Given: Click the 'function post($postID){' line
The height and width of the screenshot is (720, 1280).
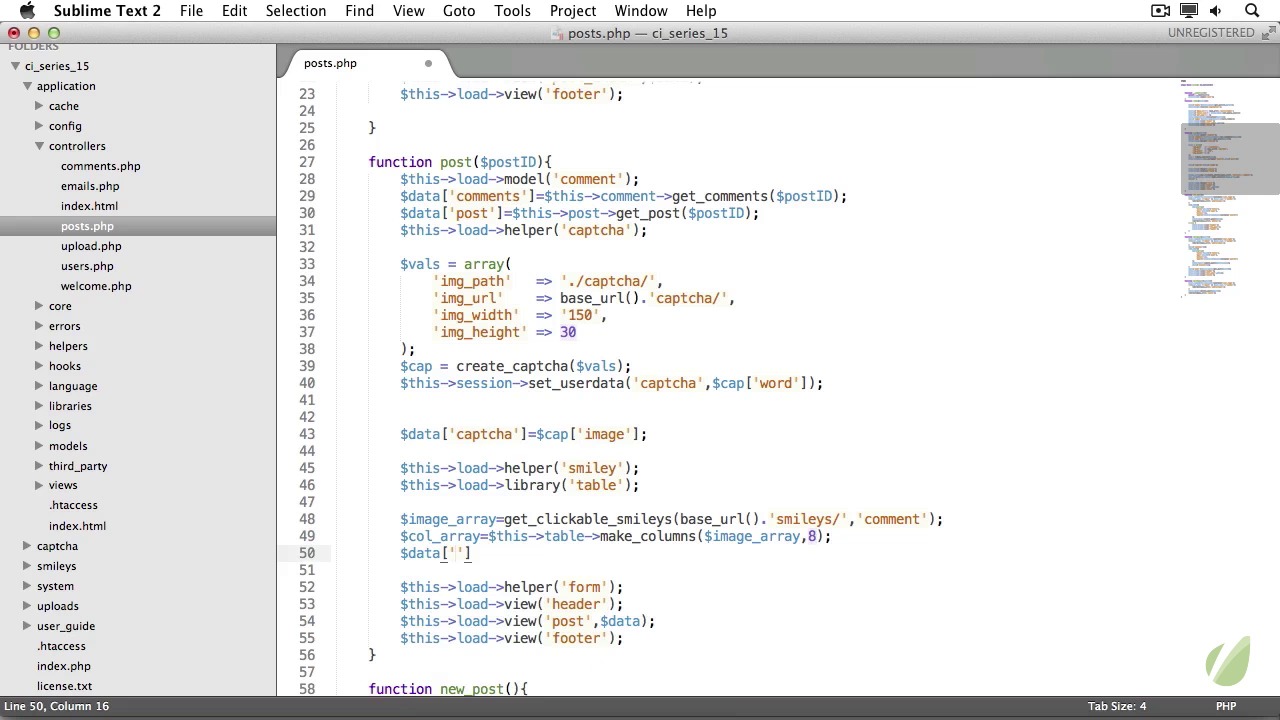Looking at the screenshot, I should click(x=460, y=162).
